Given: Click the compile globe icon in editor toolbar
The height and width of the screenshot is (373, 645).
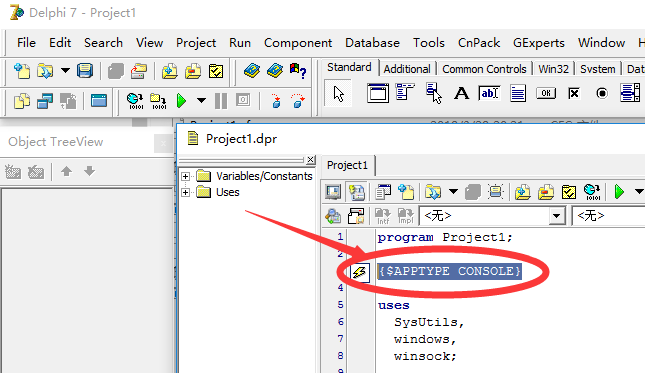Looking at the screenshot, I should (592, 192).
